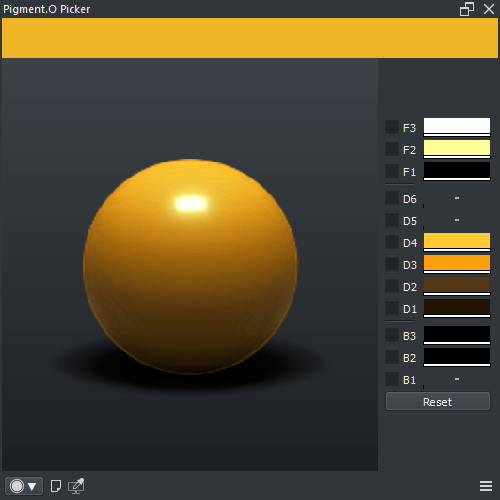Select the dark brown D1 swatch

tap(457, 308)
